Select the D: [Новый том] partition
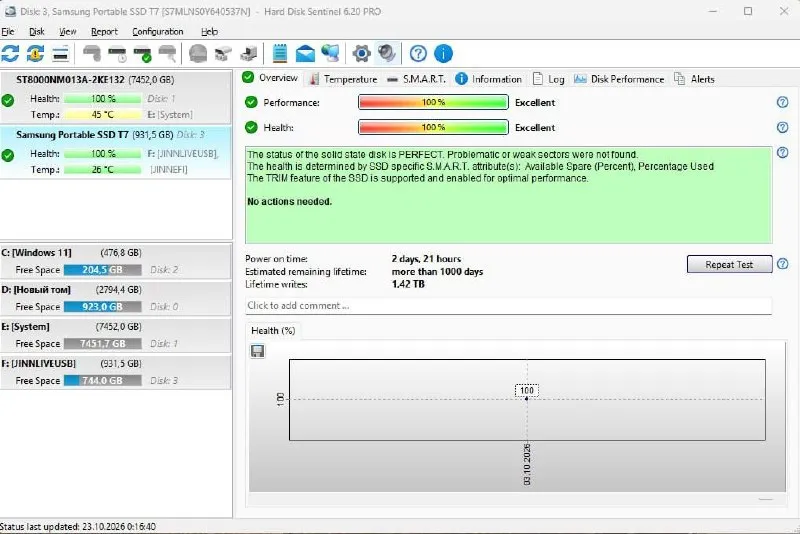This screenshot has width=800, height=534. coord(115,298)
